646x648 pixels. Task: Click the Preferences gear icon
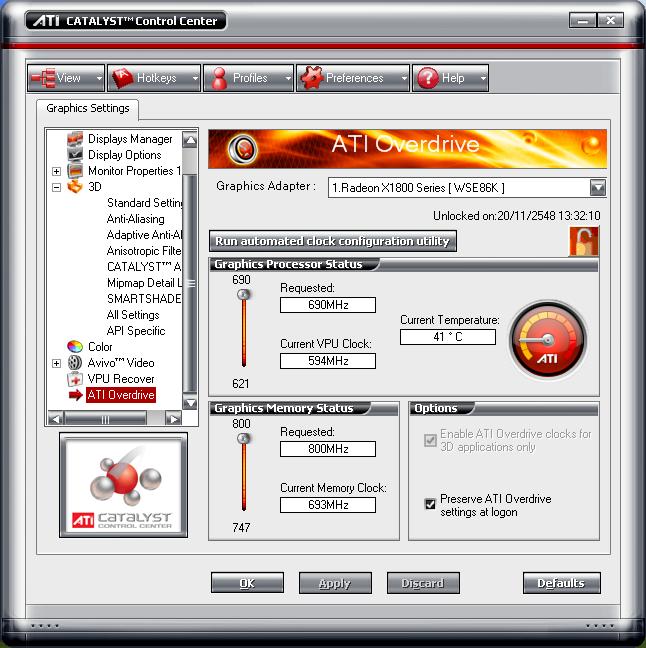[x=312, y=78]
